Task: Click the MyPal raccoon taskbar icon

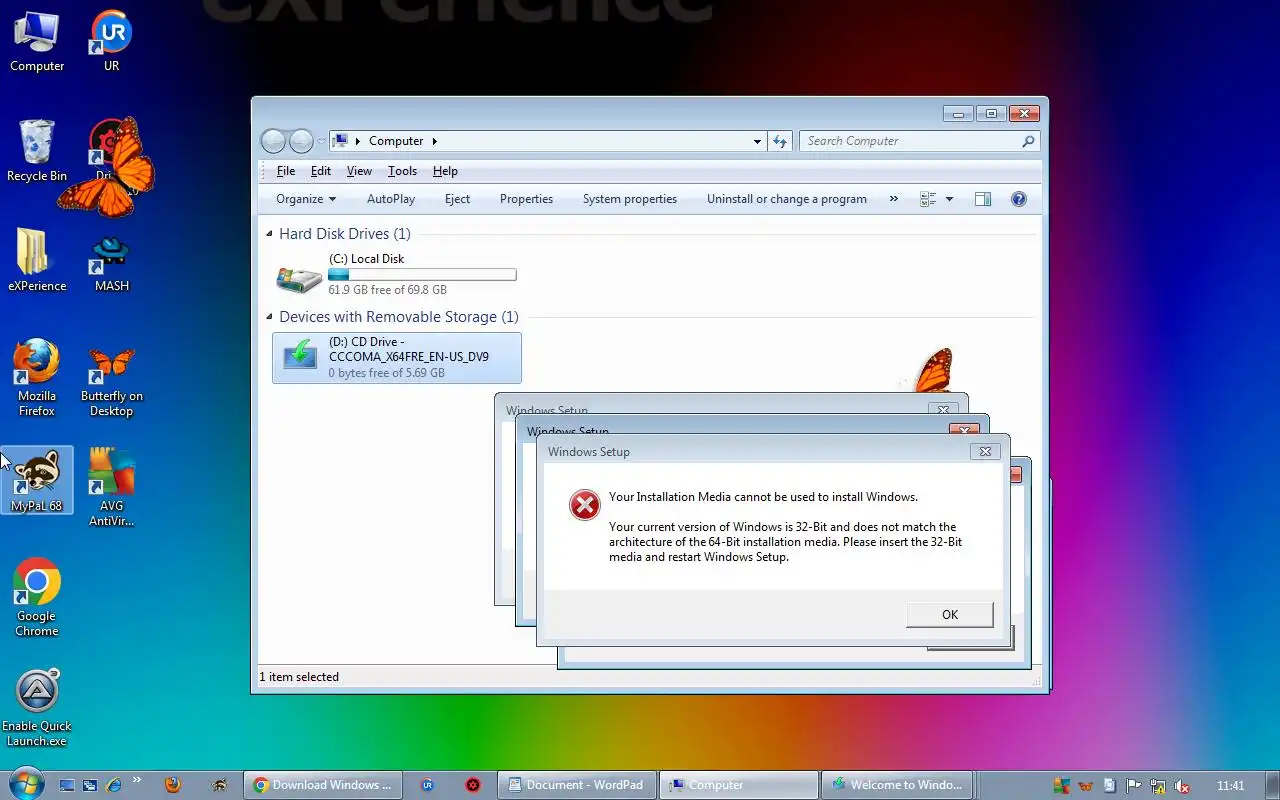Action: click(220, 785)
